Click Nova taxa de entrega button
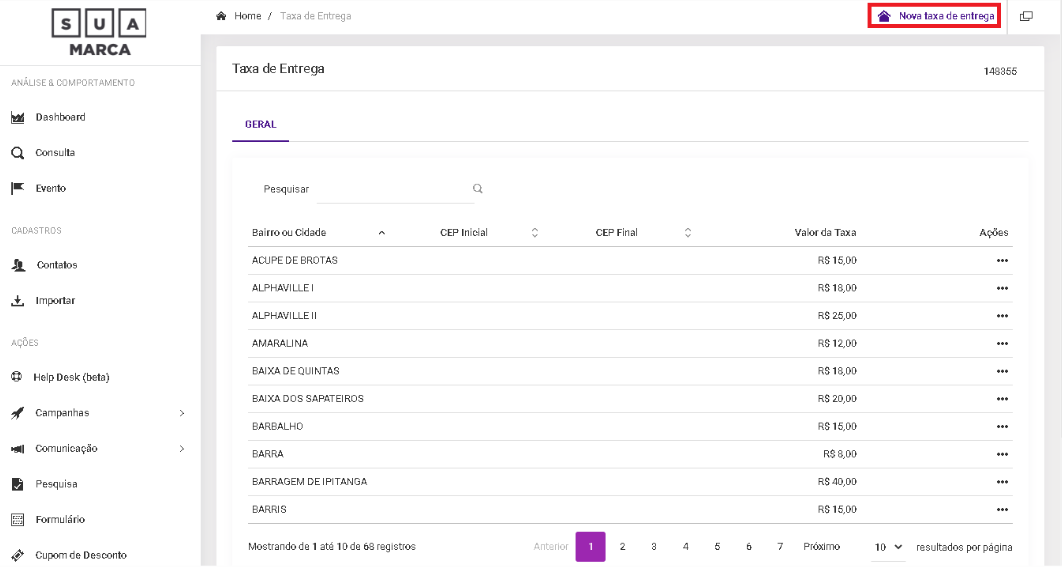The height and width of the screenshot is (567, 1062). pyautogui.click(x=935, y=16)
